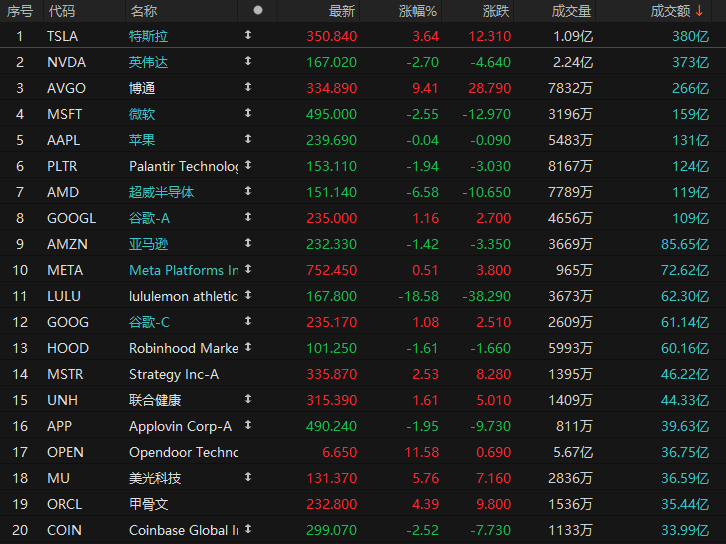
Task: Open the 英伟达 stock name link
Action: [x=148, y=62]
